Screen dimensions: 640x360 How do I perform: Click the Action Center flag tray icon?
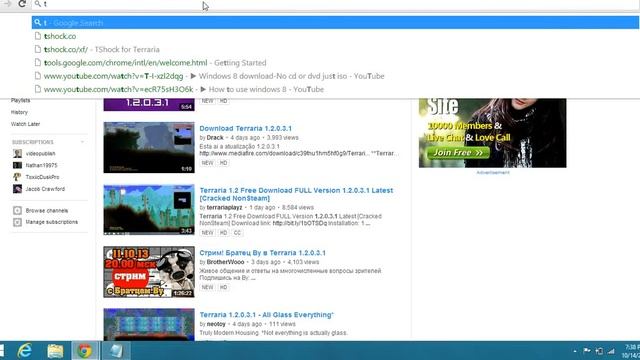pyautogui.click(x=587, y=351)
